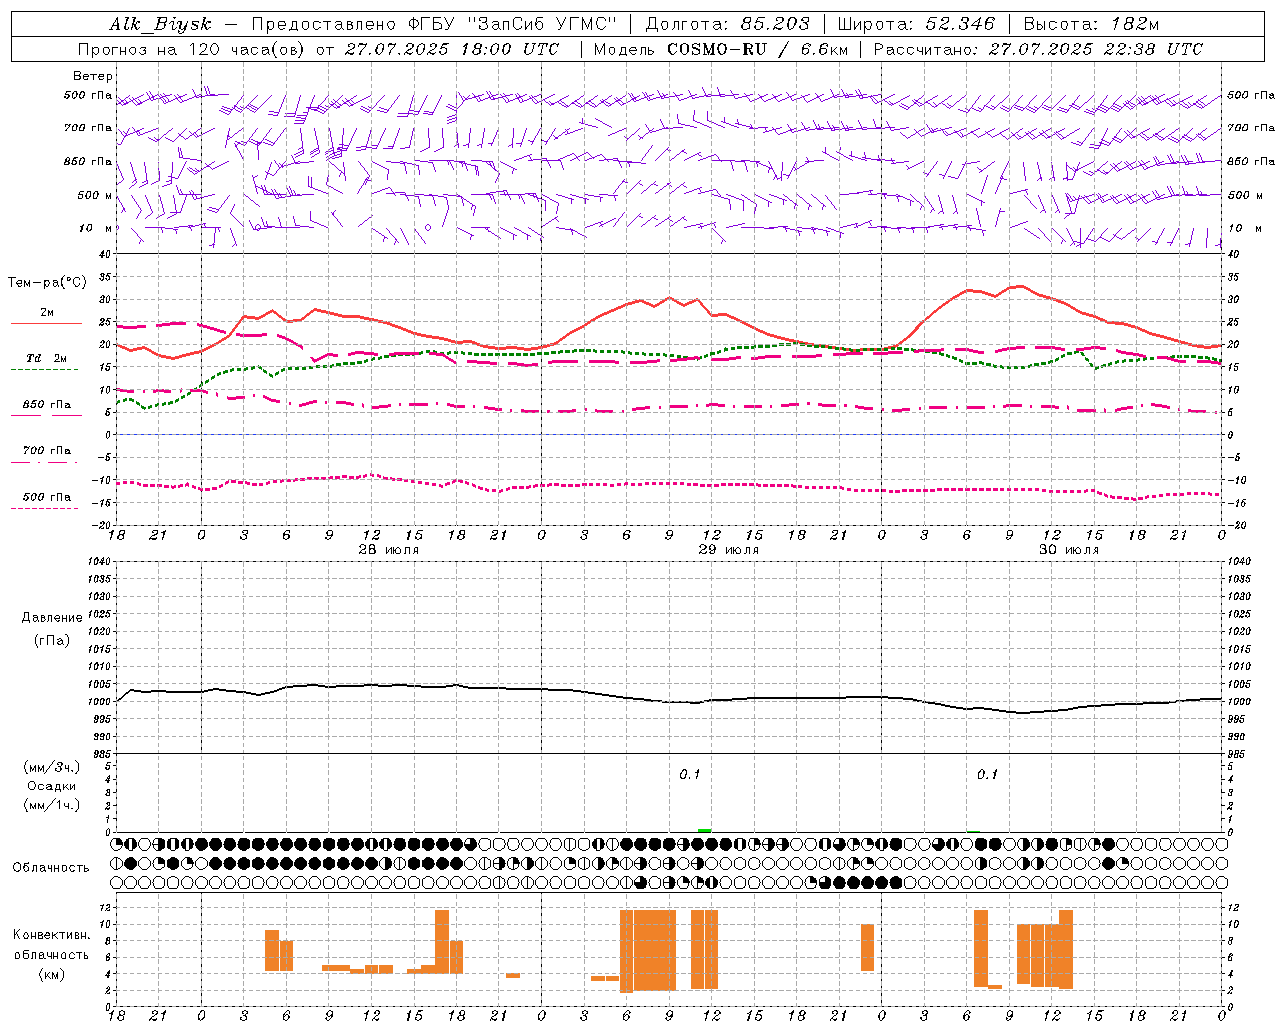The width and height of the screenshot is (1280, 1024).
Task: Click the 0.1 precipitation value above 29 июля
Action: click(x=690, y=775)
